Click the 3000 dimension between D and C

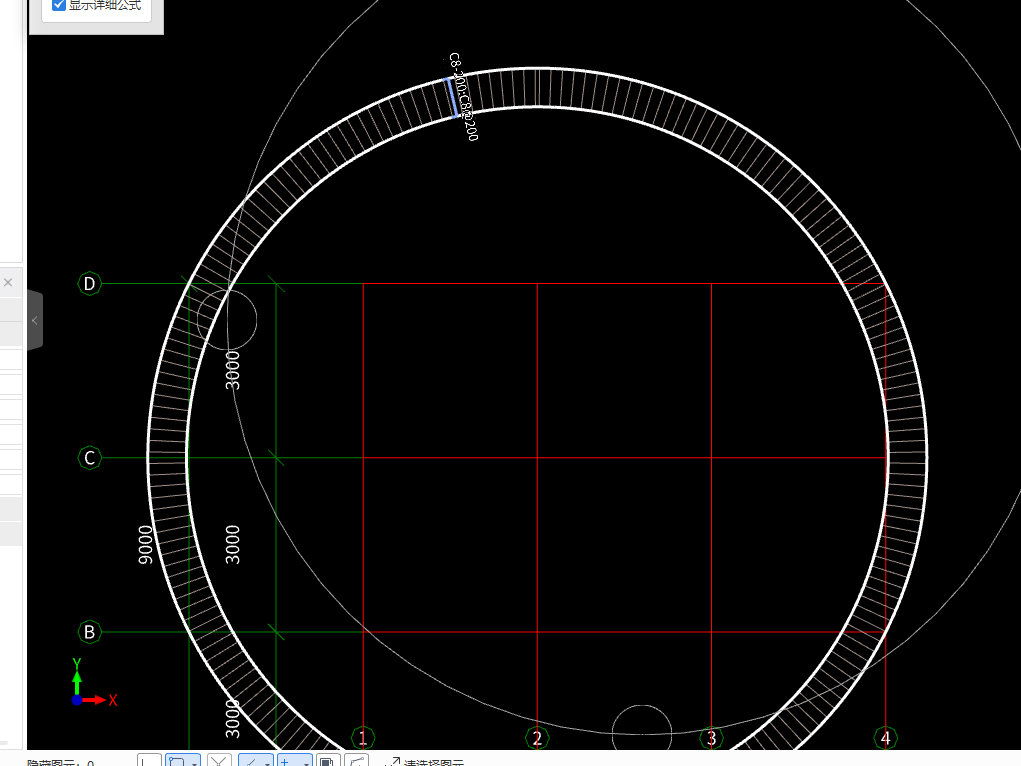[232, 370]
